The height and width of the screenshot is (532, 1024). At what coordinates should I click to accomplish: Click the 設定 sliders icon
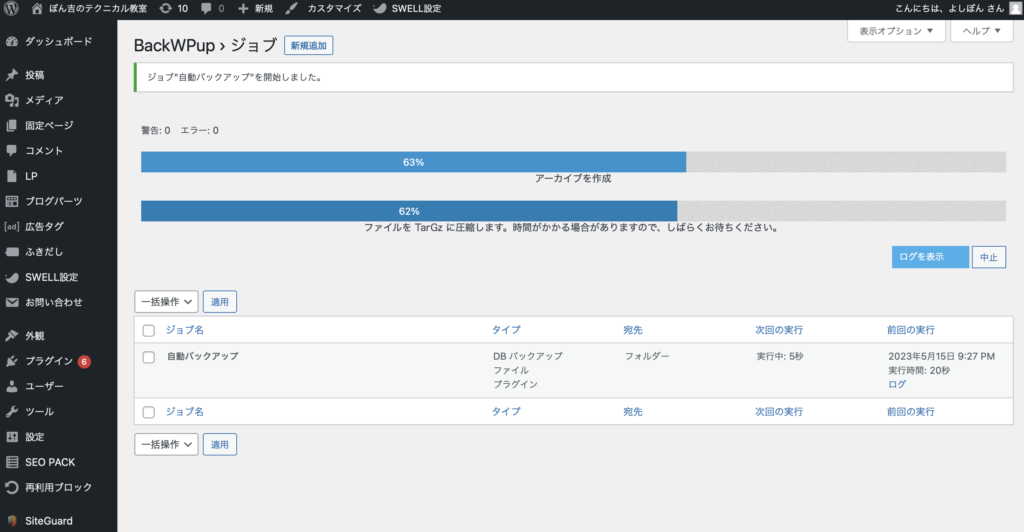coord(12,437)
